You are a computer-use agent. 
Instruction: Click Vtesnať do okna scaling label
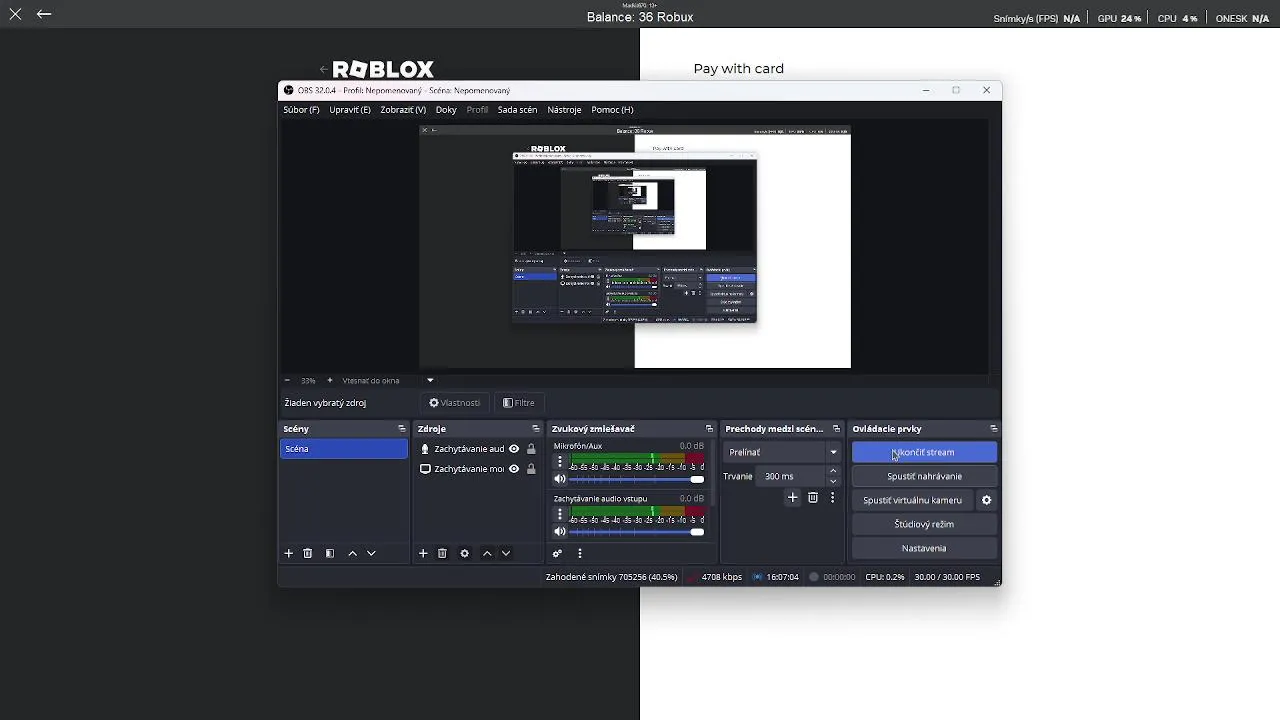(371, 380)
